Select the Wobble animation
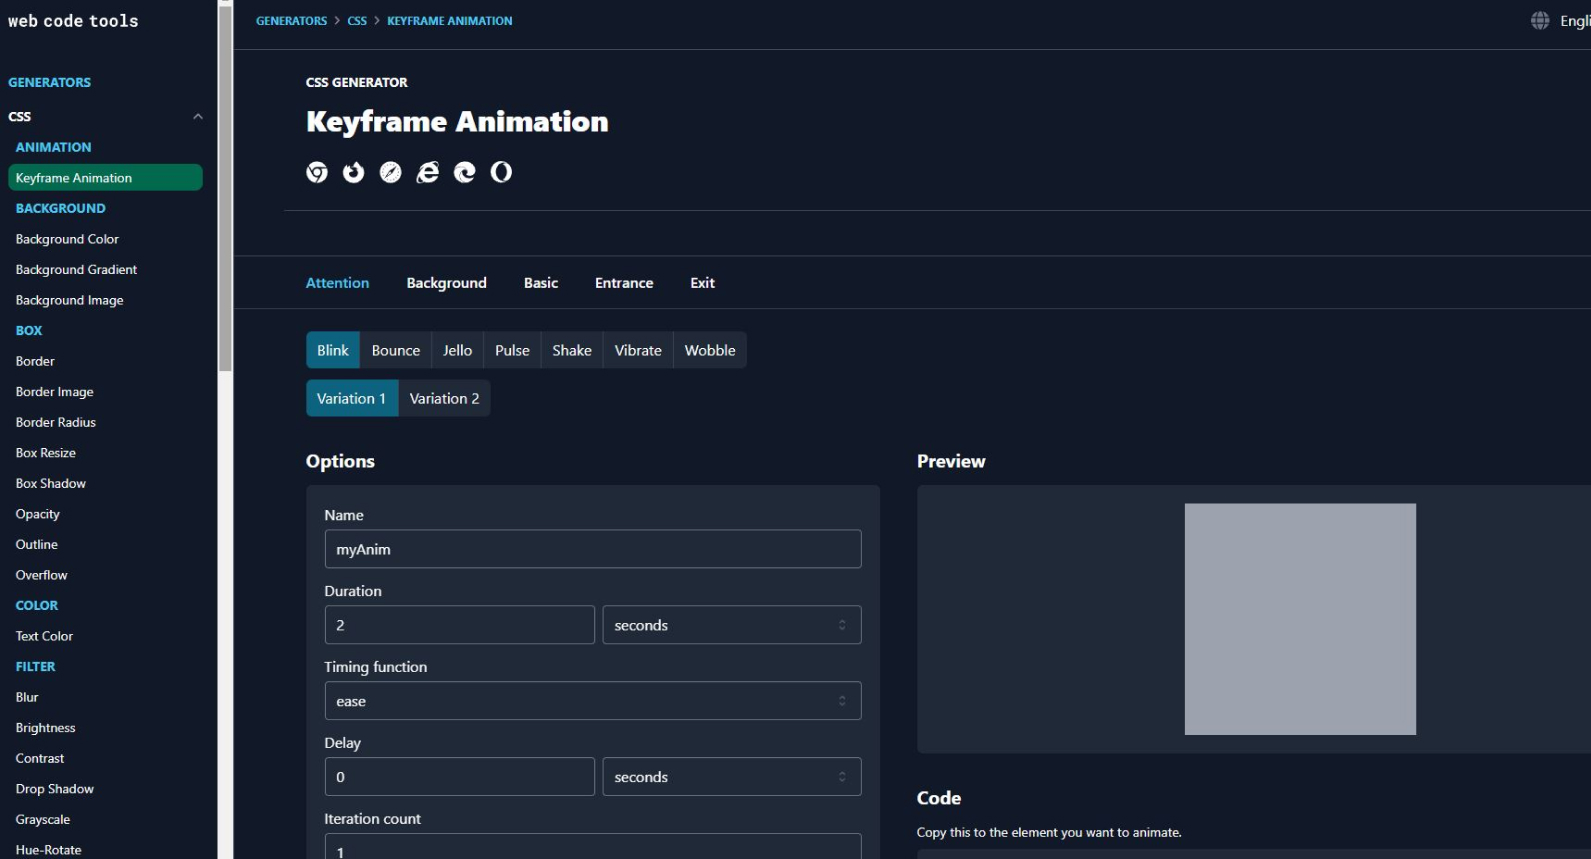The image size is (1591, 859). click(x=710, y=350)
